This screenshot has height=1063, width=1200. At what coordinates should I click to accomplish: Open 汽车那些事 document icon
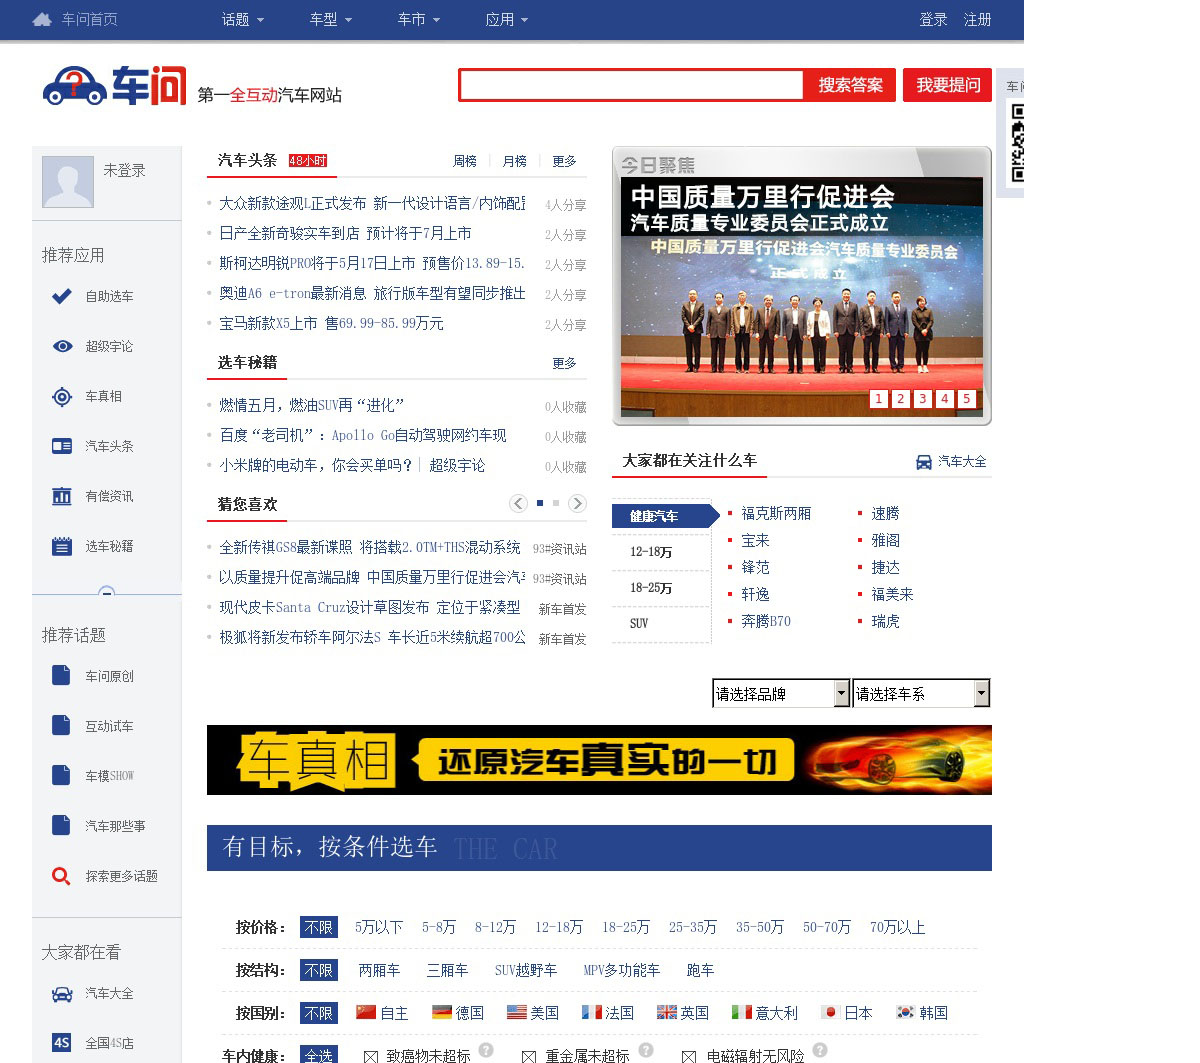pyautogui.click(x=61, y=826)
